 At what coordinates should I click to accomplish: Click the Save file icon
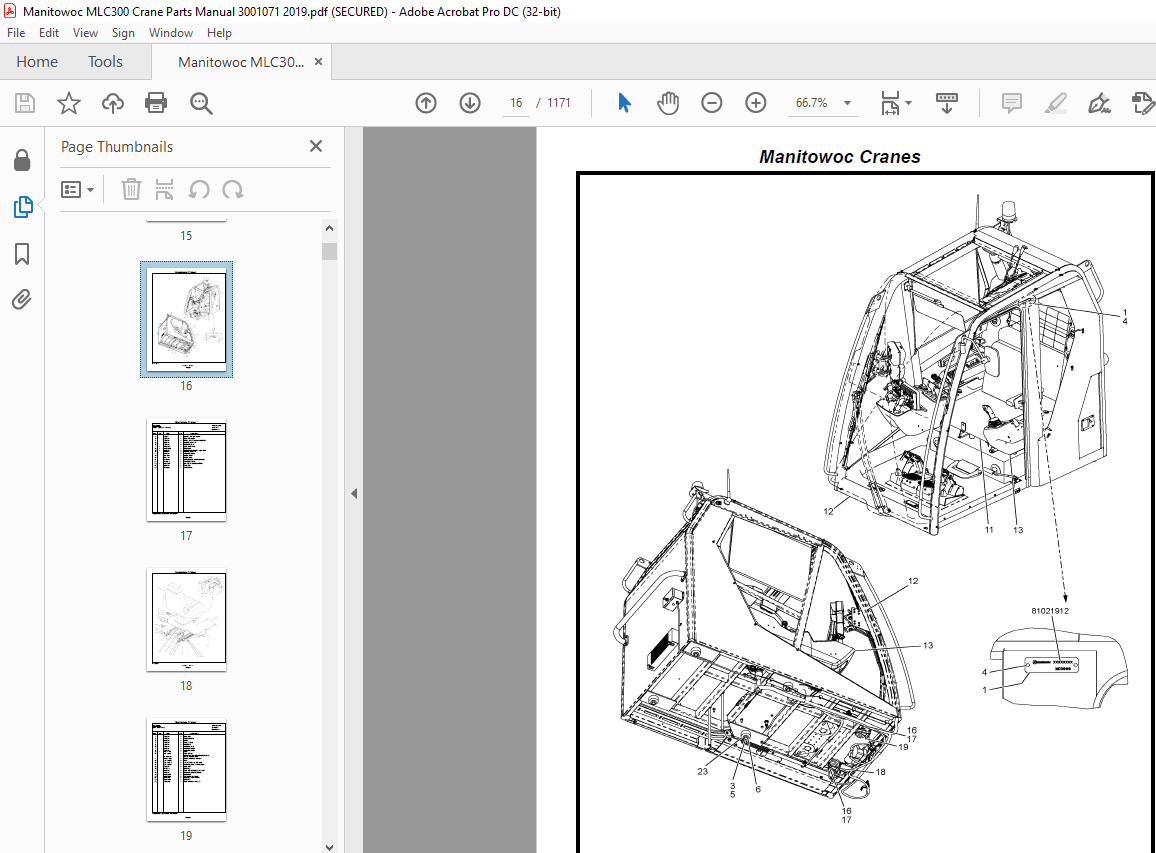click(x=25, y=103)
